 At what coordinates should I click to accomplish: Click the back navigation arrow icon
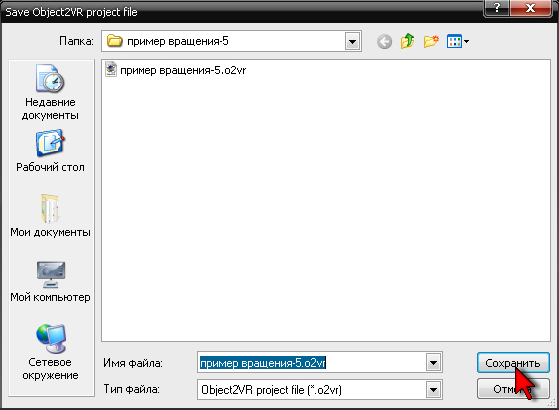[384, 42]
